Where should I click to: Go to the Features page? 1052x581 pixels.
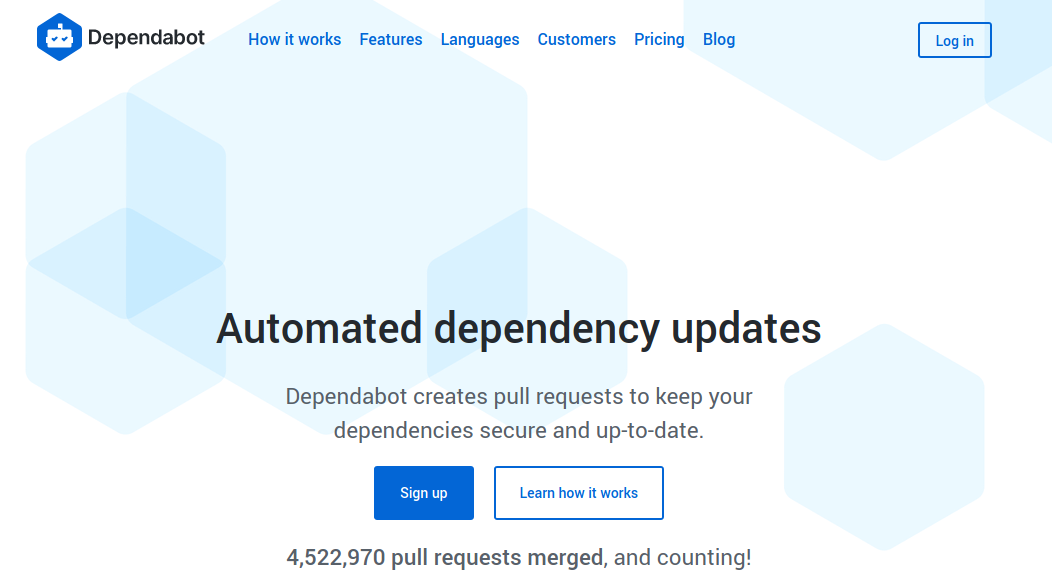[390, 40]
